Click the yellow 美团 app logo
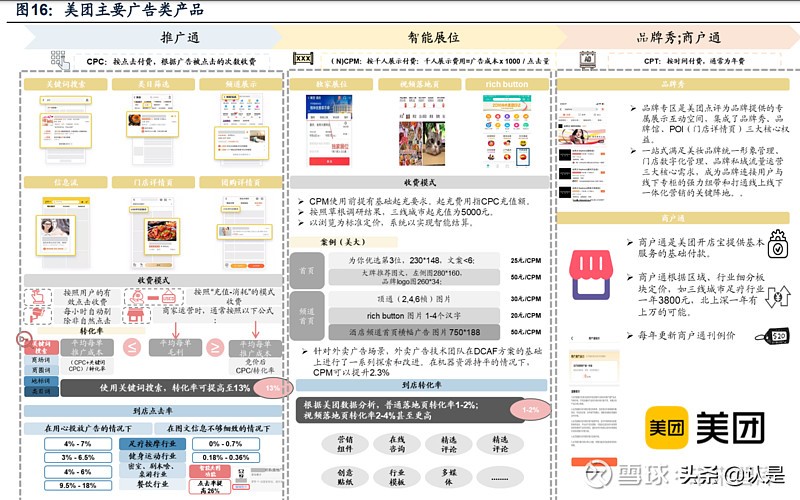The height and width of the screenshot is (500, 800). coord(666,428)
